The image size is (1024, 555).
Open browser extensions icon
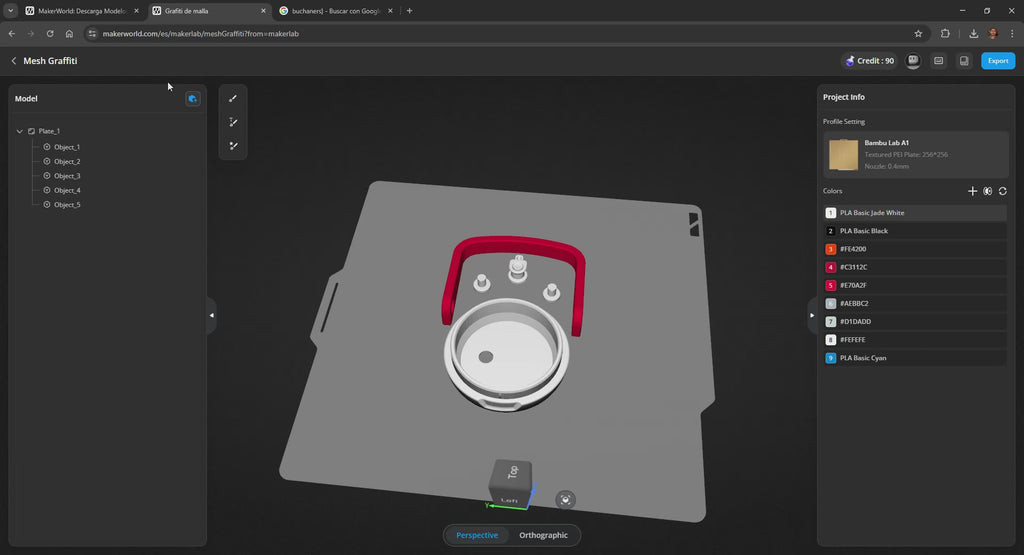coord(945,33)
